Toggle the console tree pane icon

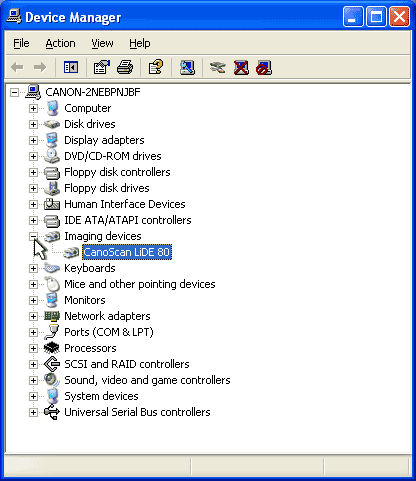(71, 68)
